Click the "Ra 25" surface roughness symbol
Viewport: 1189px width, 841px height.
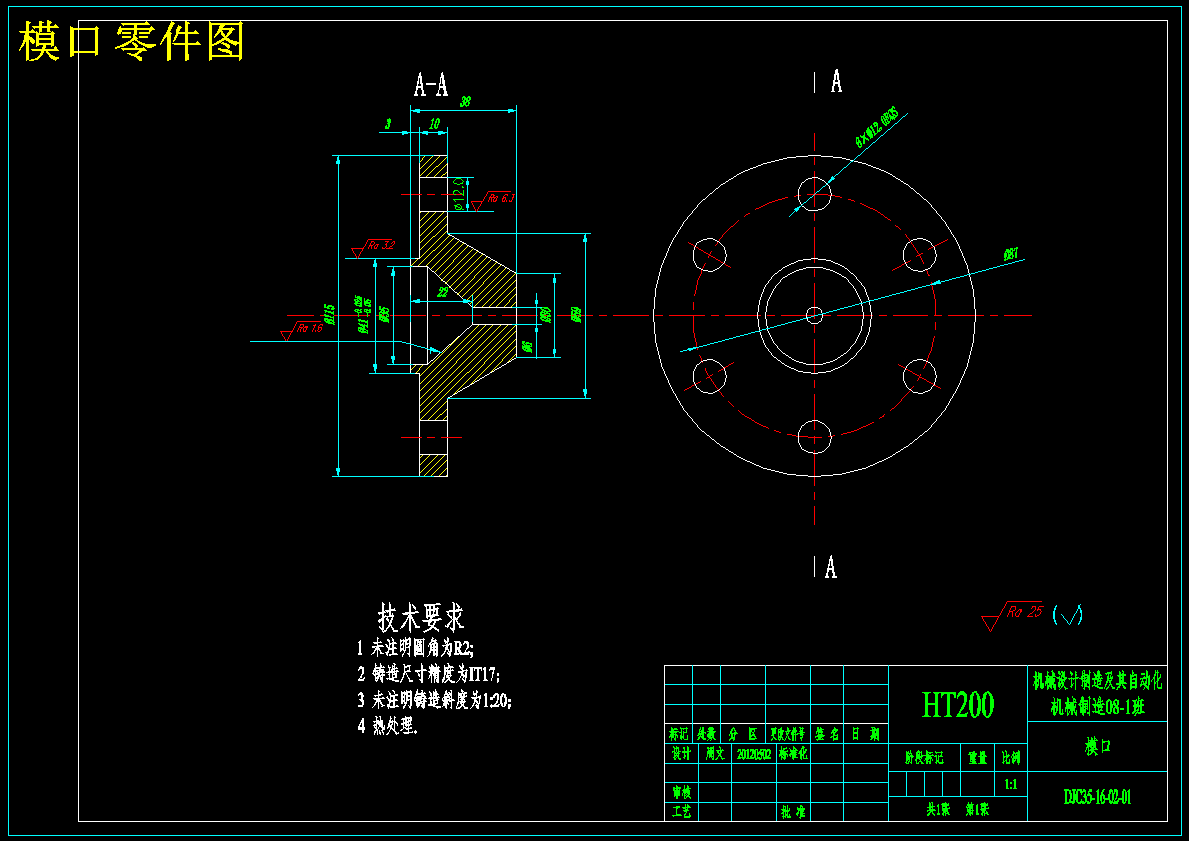click(x=1012, y=616)
